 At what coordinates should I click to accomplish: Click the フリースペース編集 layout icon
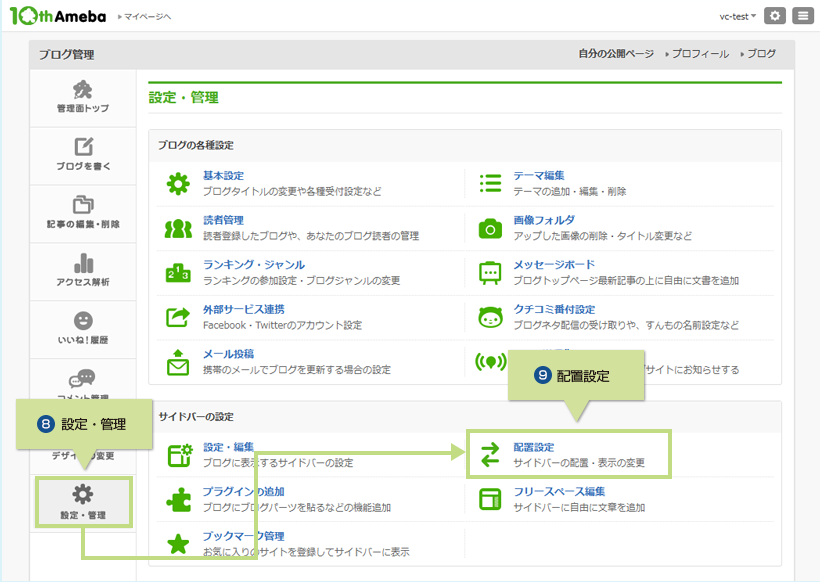pos(490,499)
